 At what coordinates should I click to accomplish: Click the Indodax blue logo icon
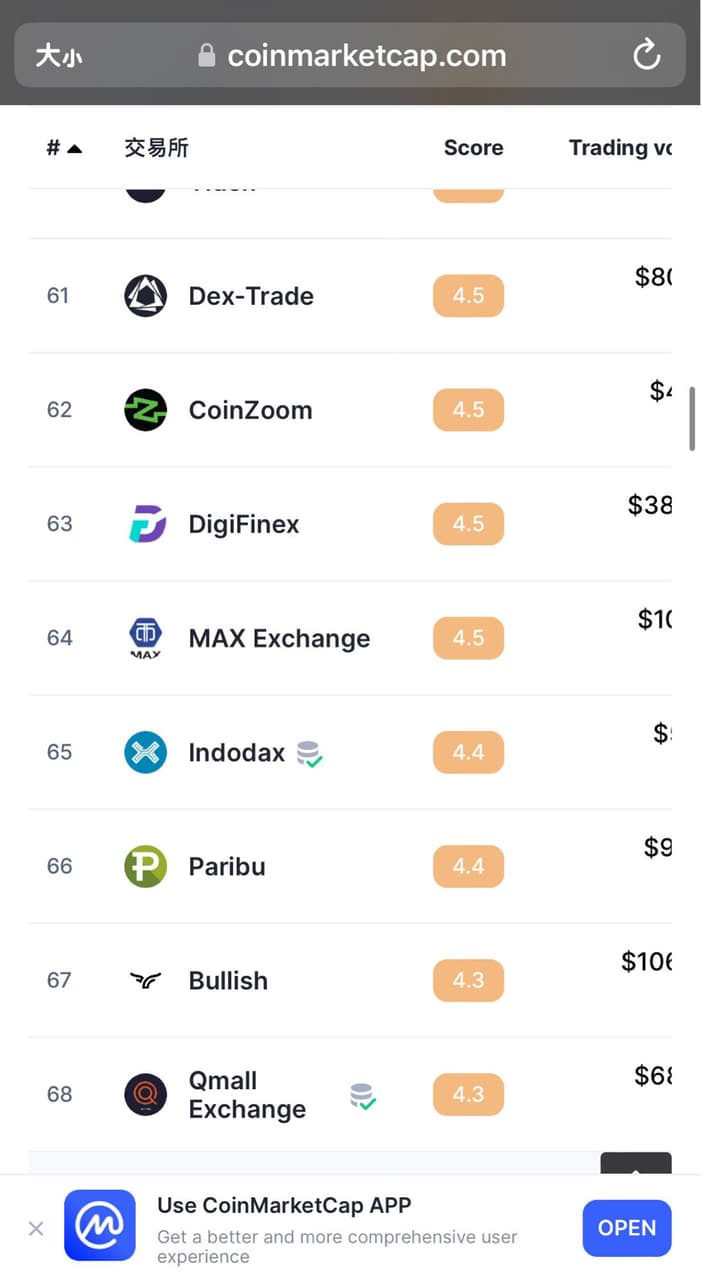pos(146,752)
